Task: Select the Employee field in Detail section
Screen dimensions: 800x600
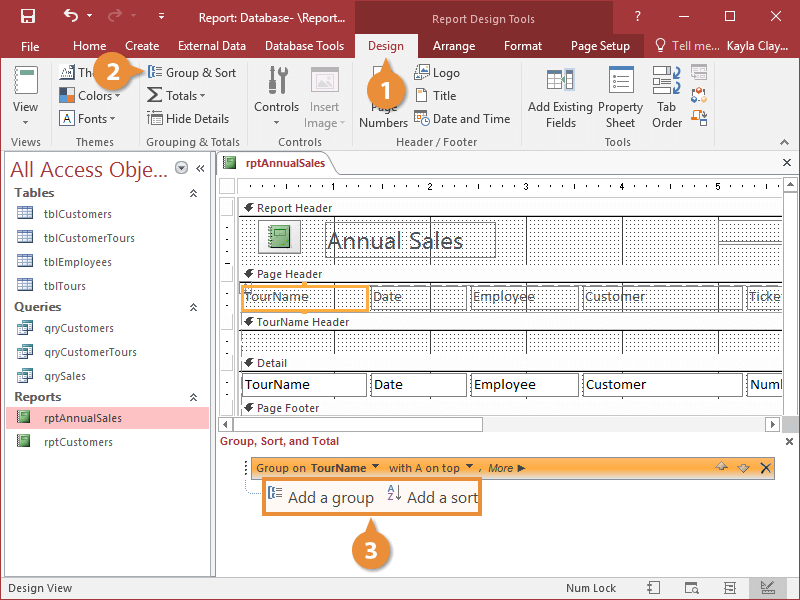Action: [x=526, y=385]
